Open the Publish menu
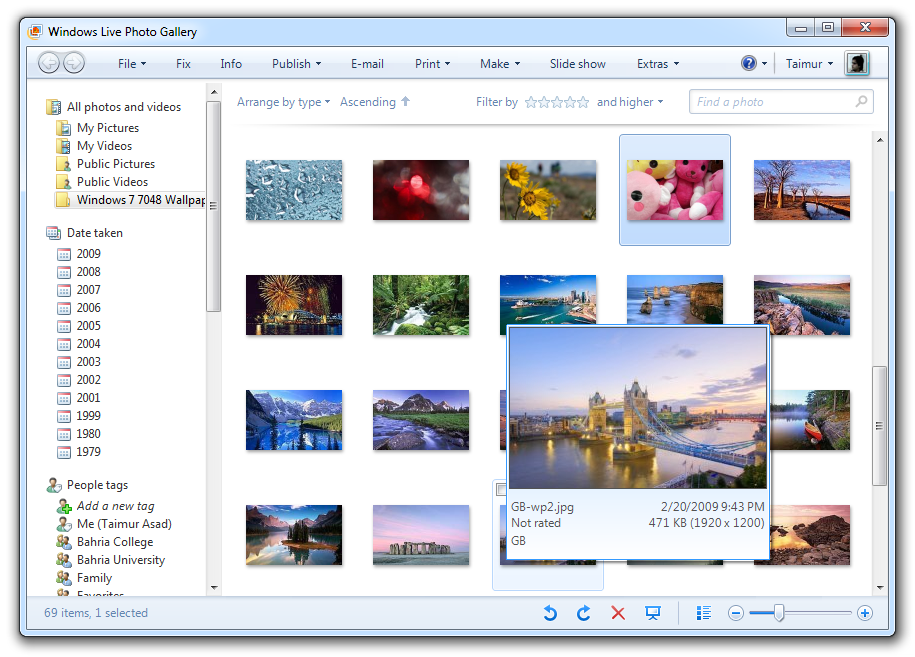The image size is (915, 657). coord(296,63)
